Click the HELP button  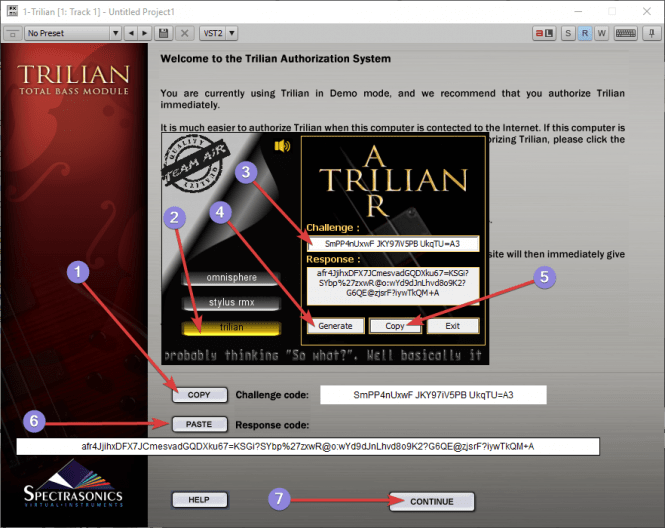click(199, 500)
